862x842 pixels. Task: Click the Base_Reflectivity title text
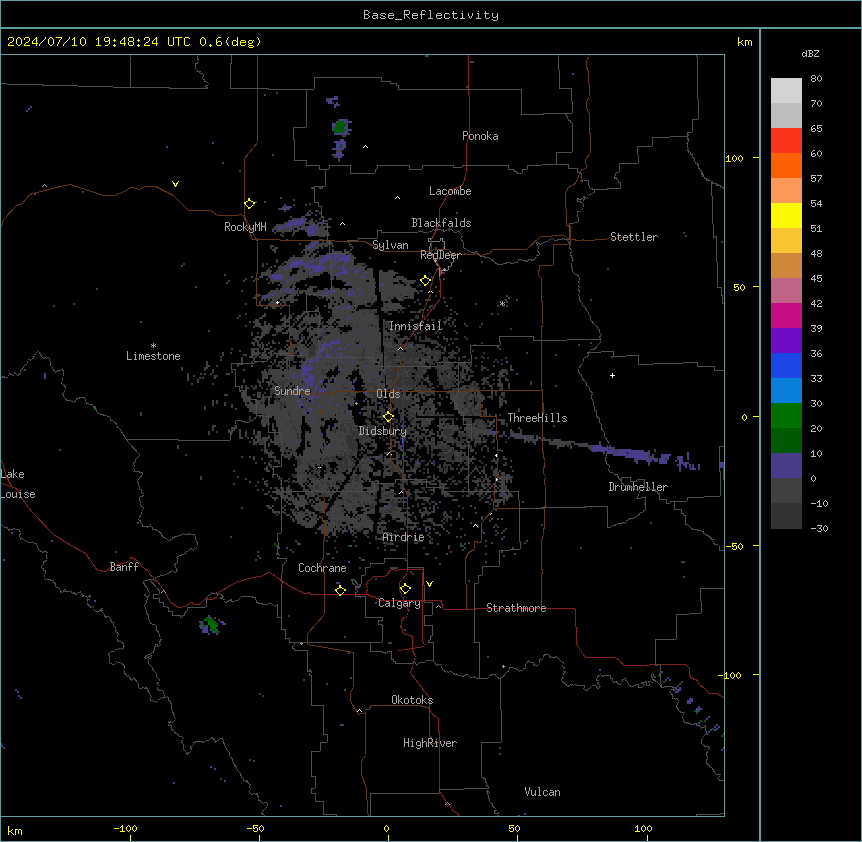click(431, 15)
